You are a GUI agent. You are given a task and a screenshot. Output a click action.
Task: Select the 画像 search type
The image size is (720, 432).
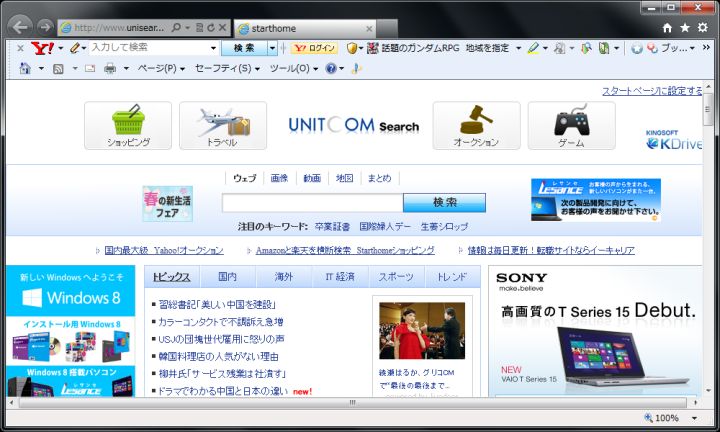click(278, 178)
